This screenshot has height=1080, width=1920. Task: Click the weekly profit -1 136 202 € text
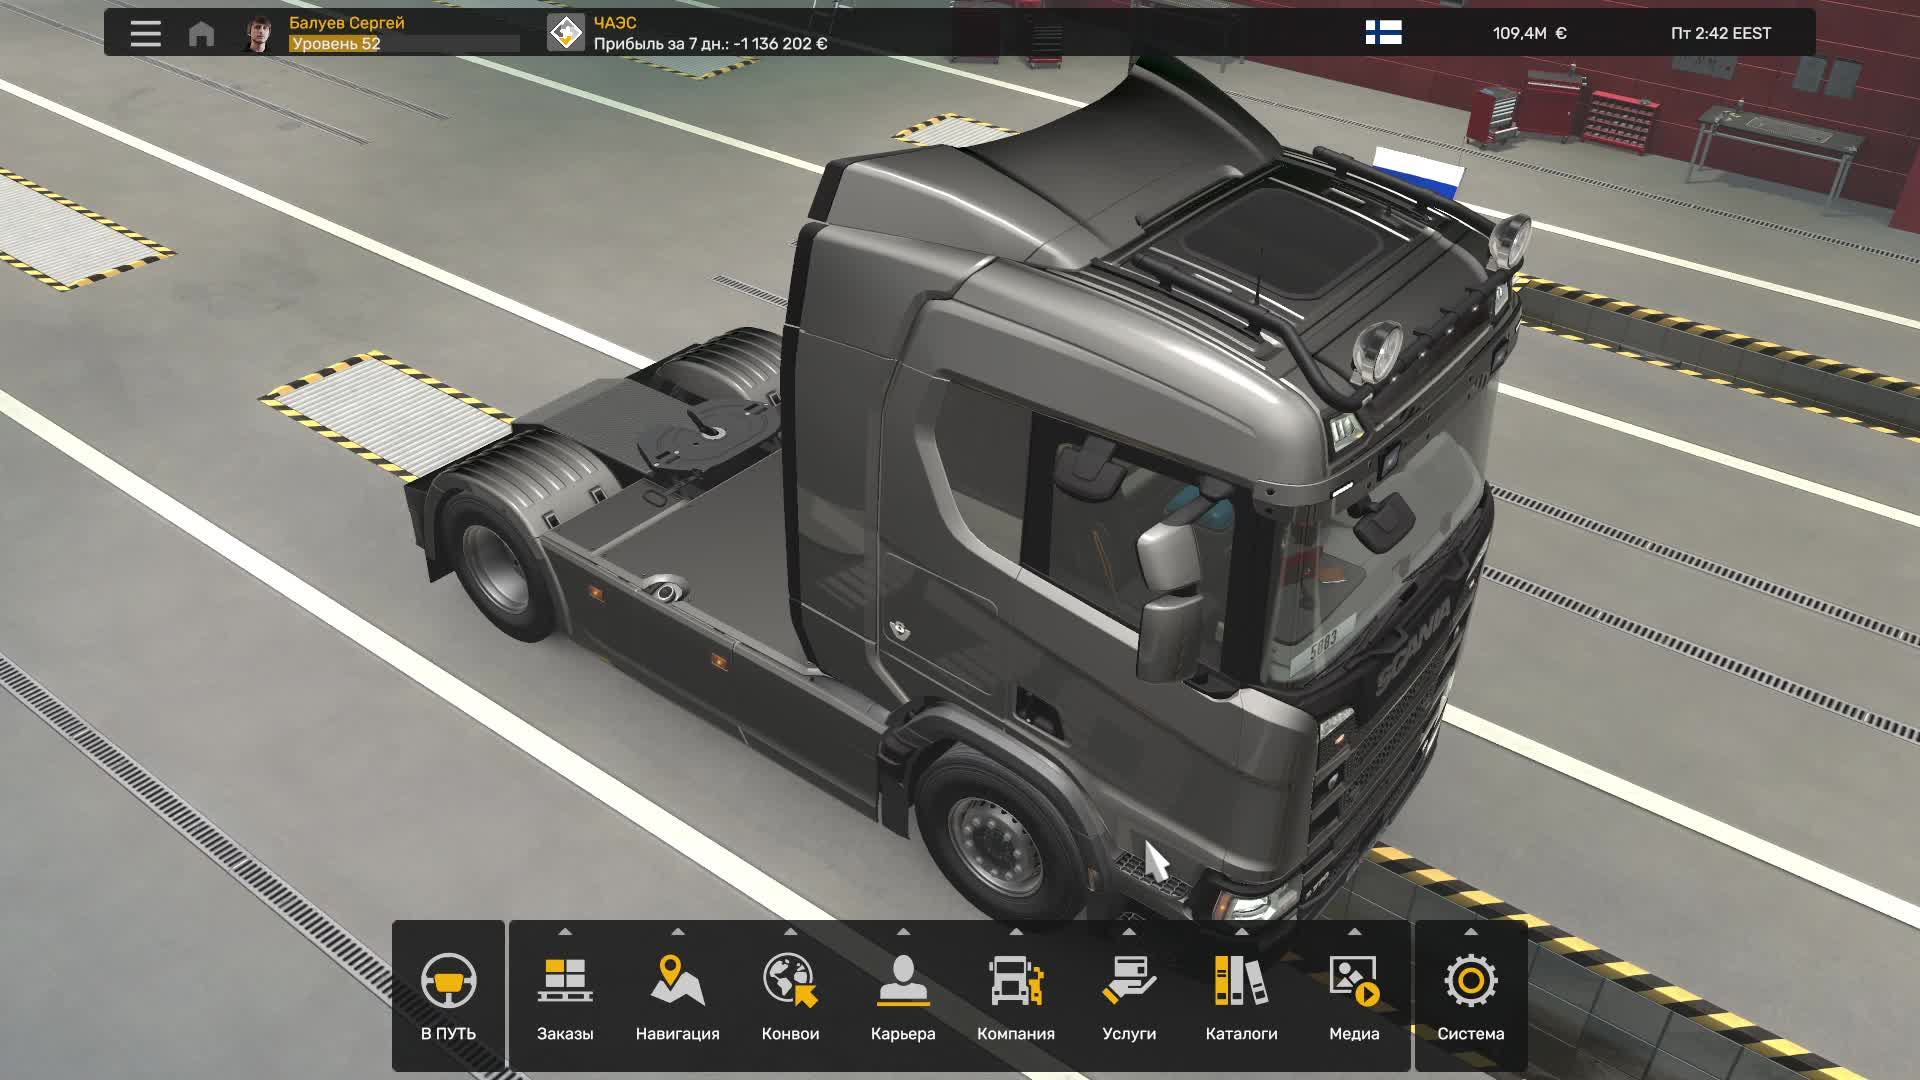(x=712, y=44)
